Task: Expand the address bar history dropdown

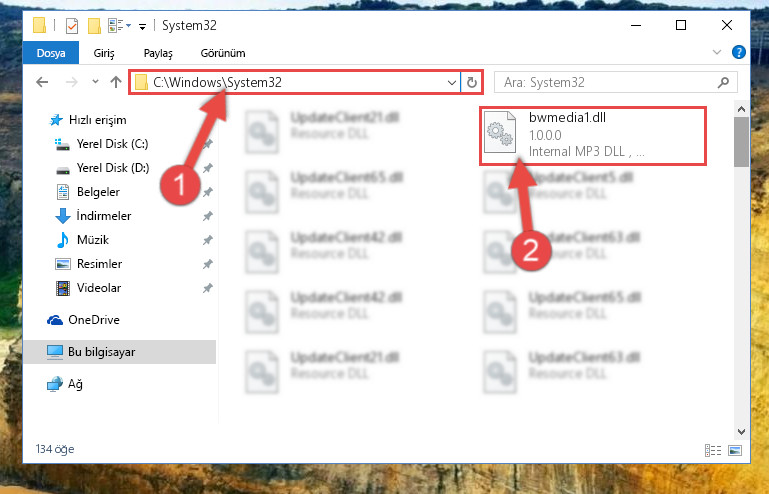Action: [x=452, y=82]
